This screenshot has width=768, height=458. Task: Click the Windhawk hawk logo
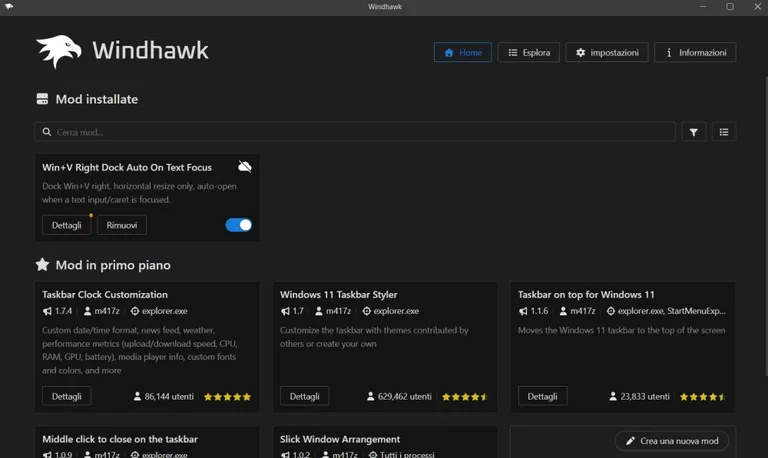coord(59,51)
